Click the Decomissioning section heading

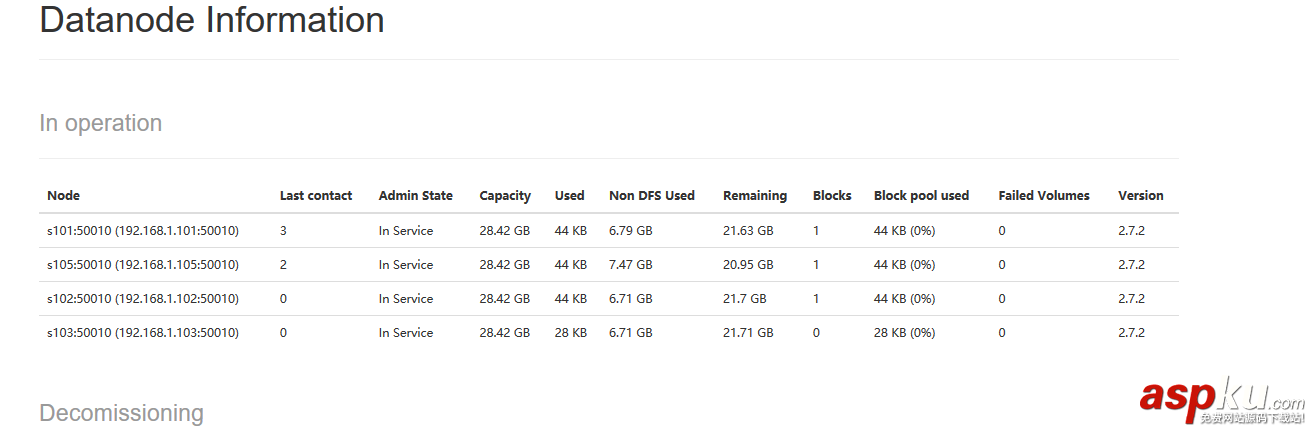coord(121,413)
